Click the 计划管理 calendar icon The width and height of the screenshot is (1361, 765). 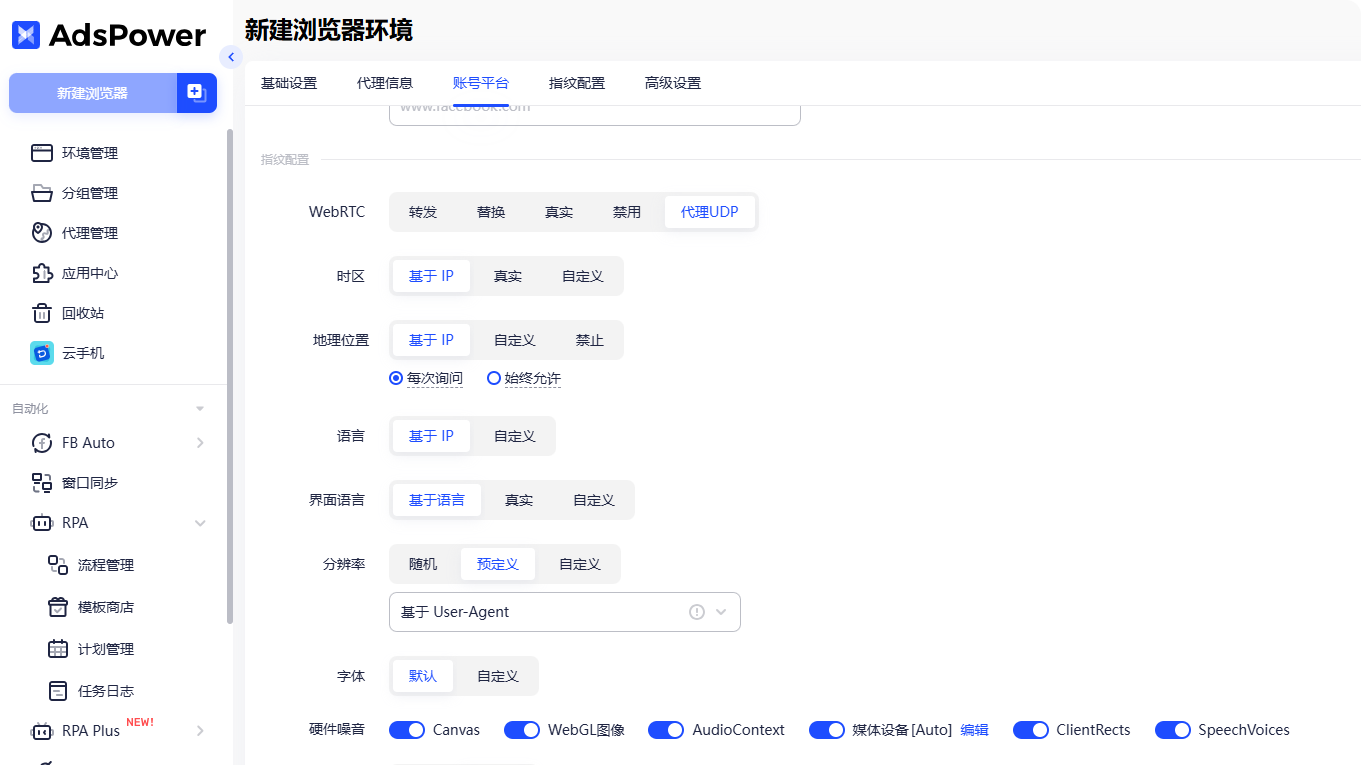58,649
